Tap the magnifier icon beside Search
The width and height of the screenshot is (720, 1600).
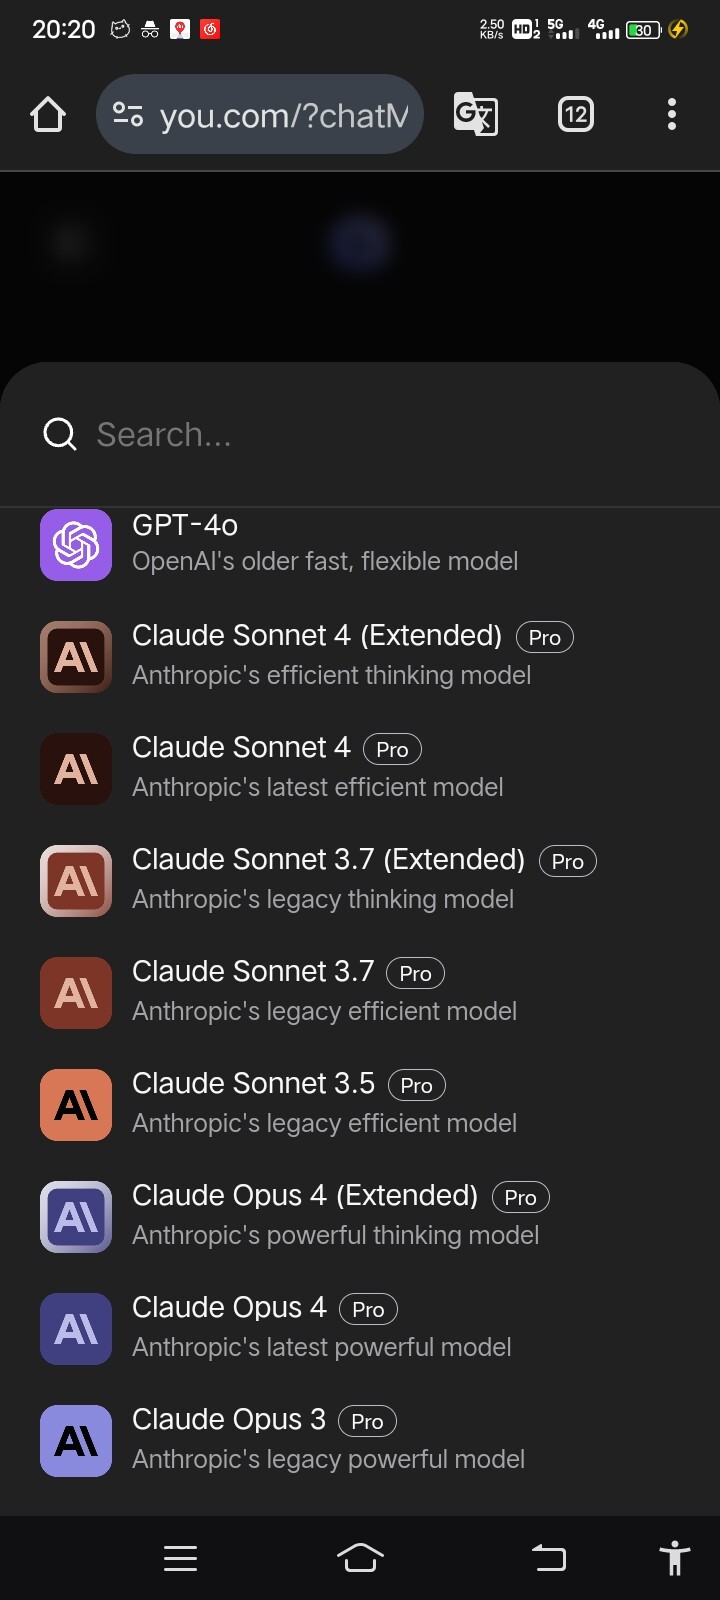pos(60,434)
